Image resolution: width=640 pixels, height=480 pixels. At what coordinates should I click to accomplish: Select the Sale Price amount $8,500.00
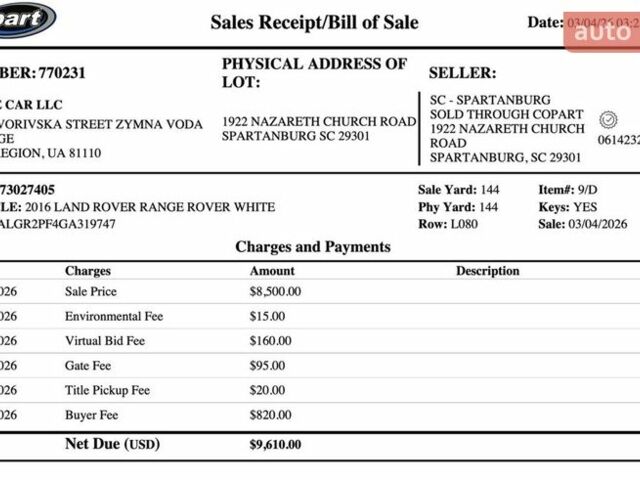275,291
